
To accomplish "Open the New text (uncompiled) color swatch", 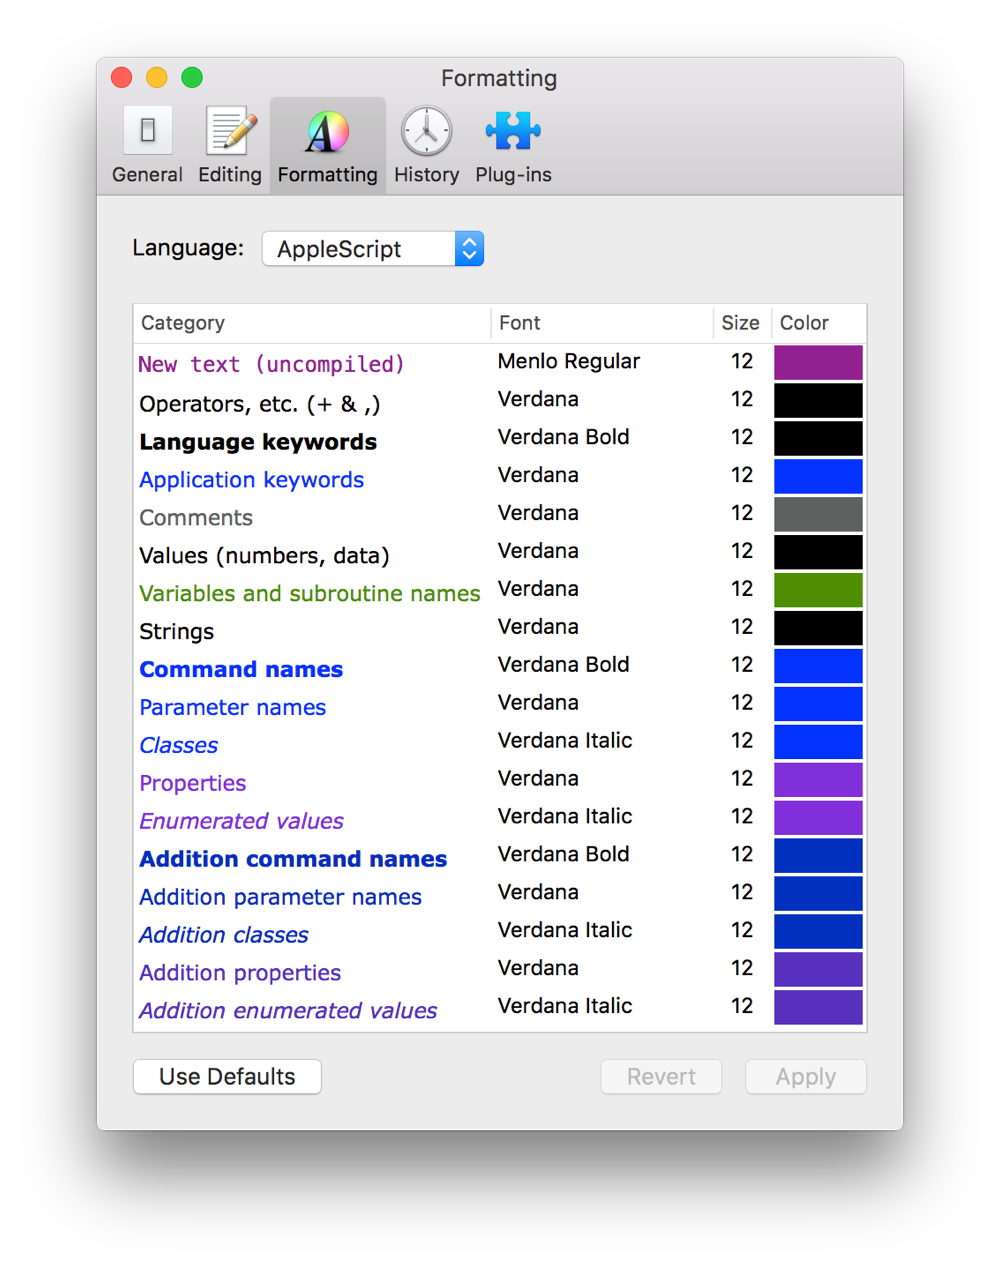I will click(817, 362).
